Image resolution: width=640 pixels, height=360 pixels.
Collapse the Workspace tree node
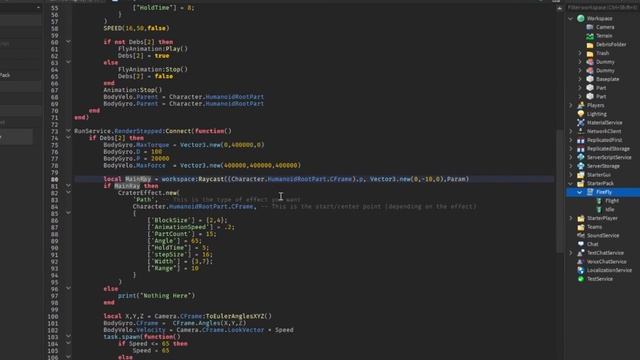[571, 18]
